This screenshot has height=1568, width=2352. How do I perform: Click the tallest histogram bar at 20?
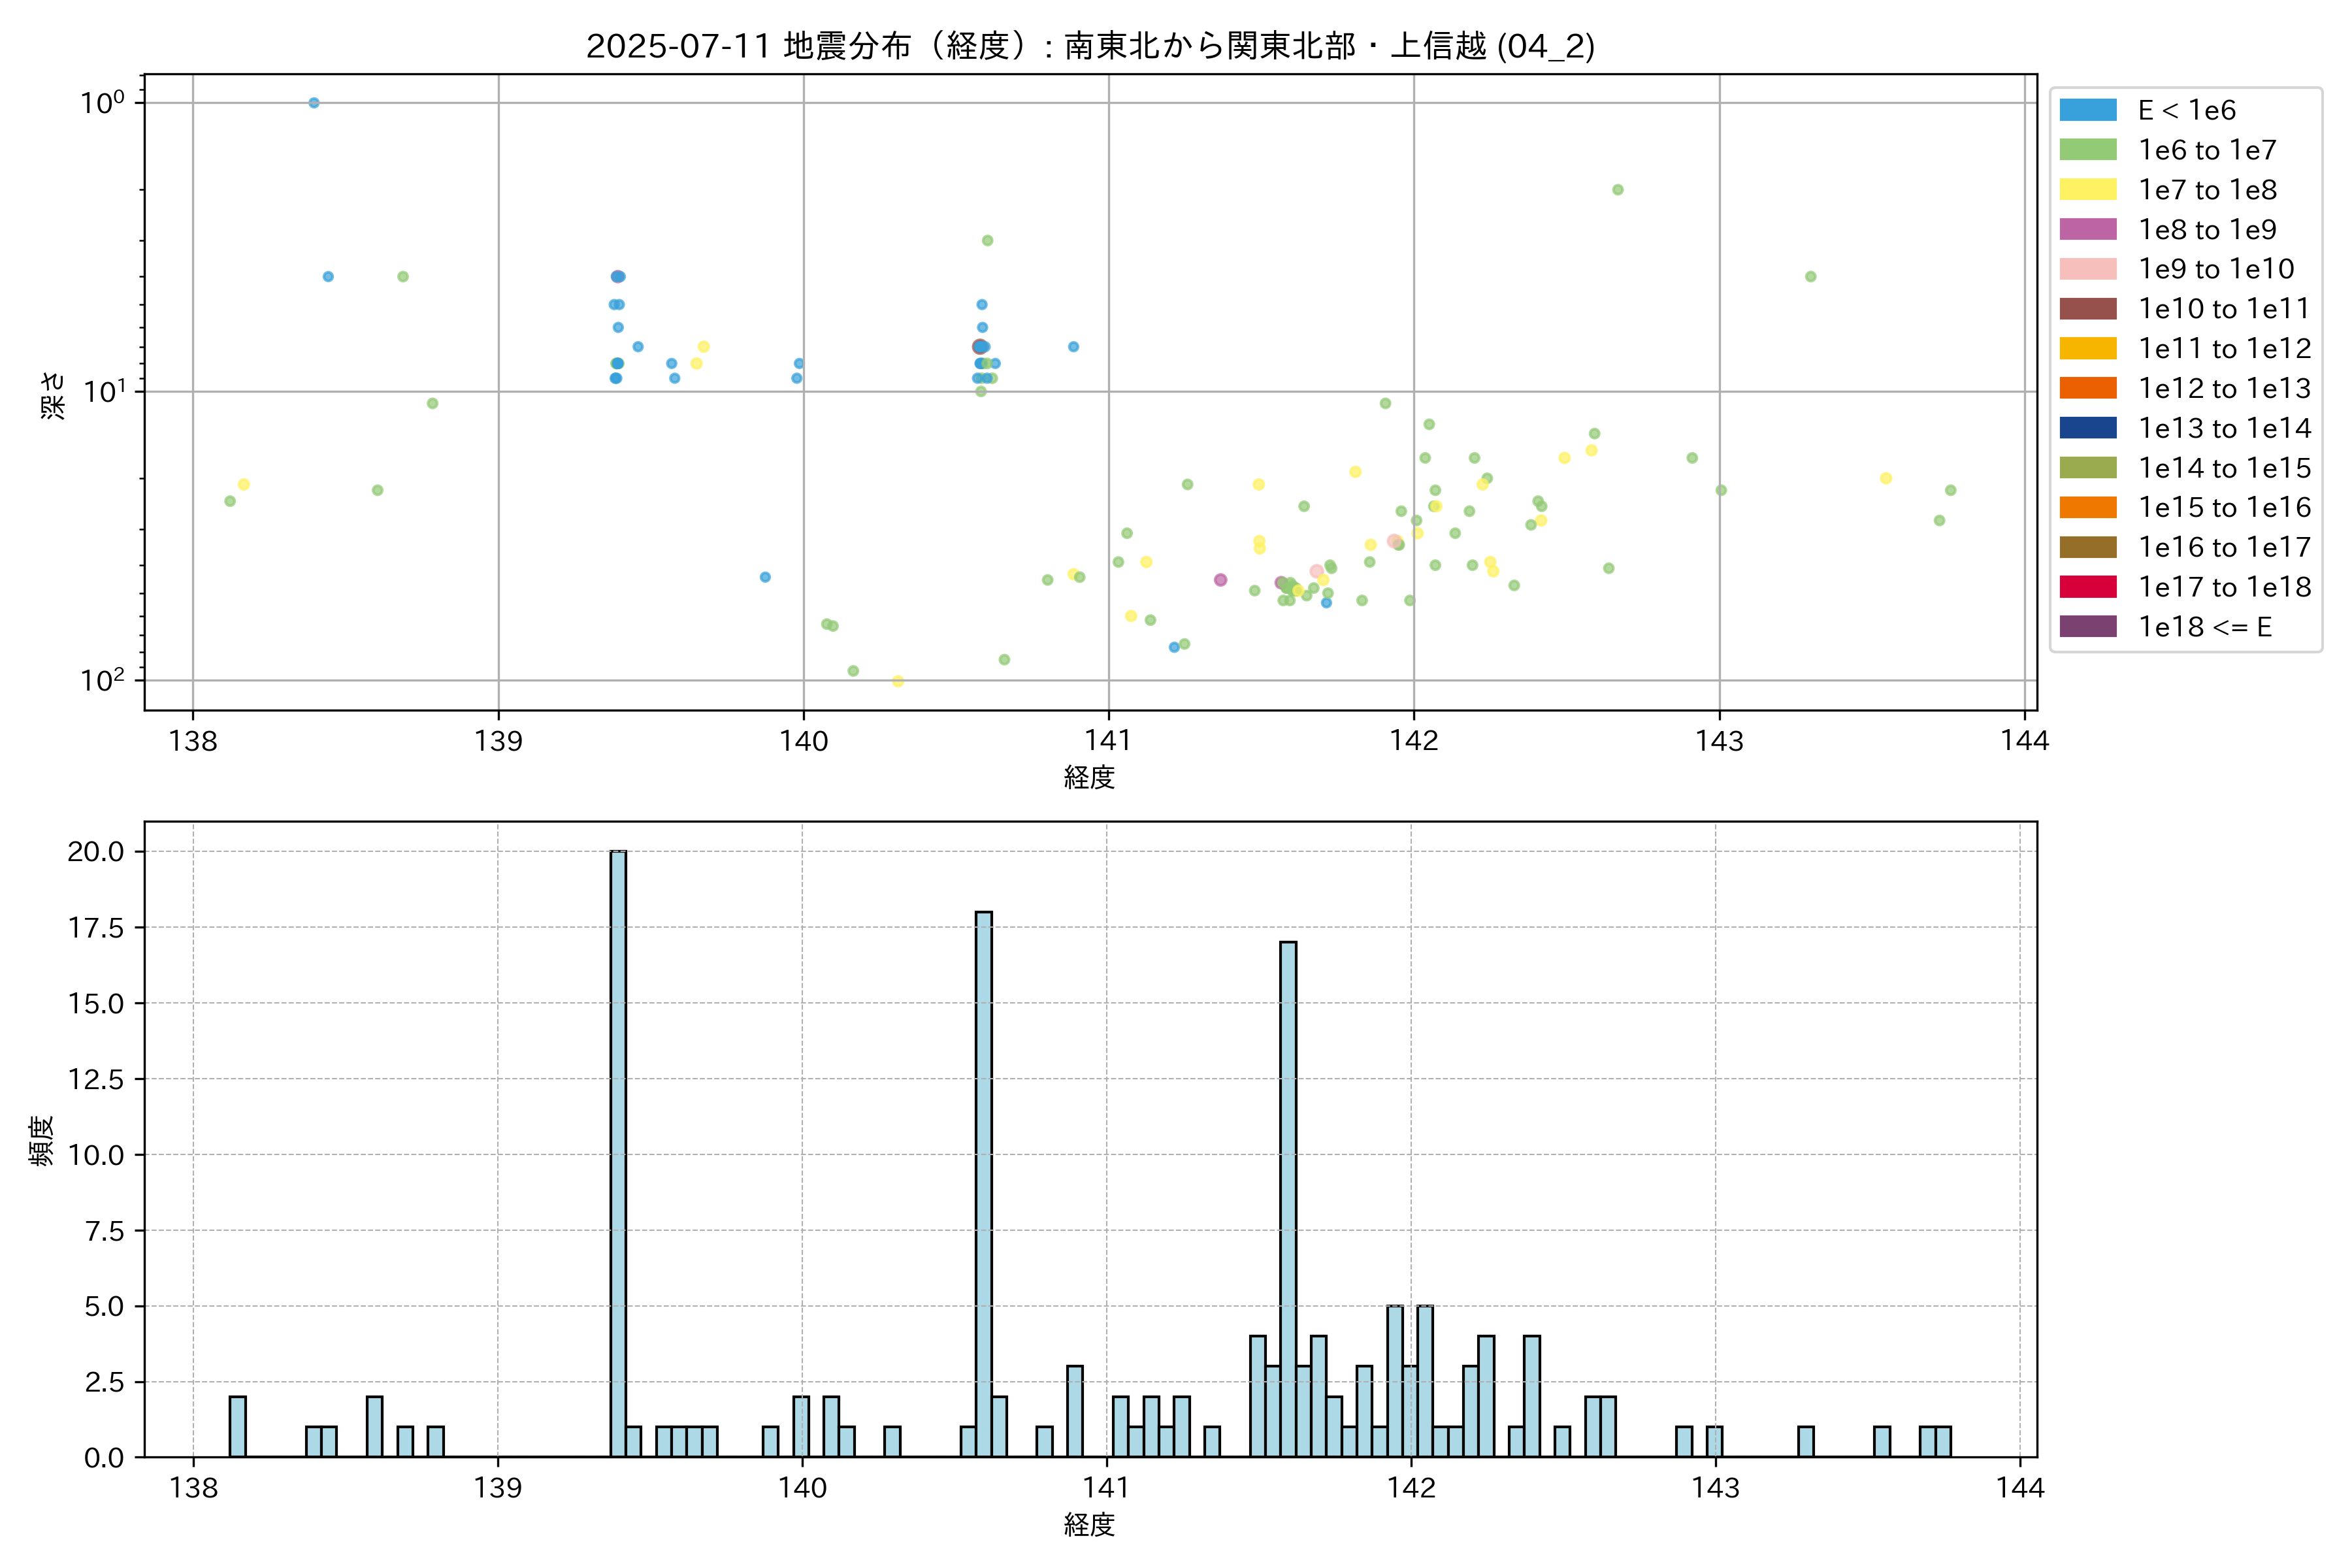(618, 1150)
